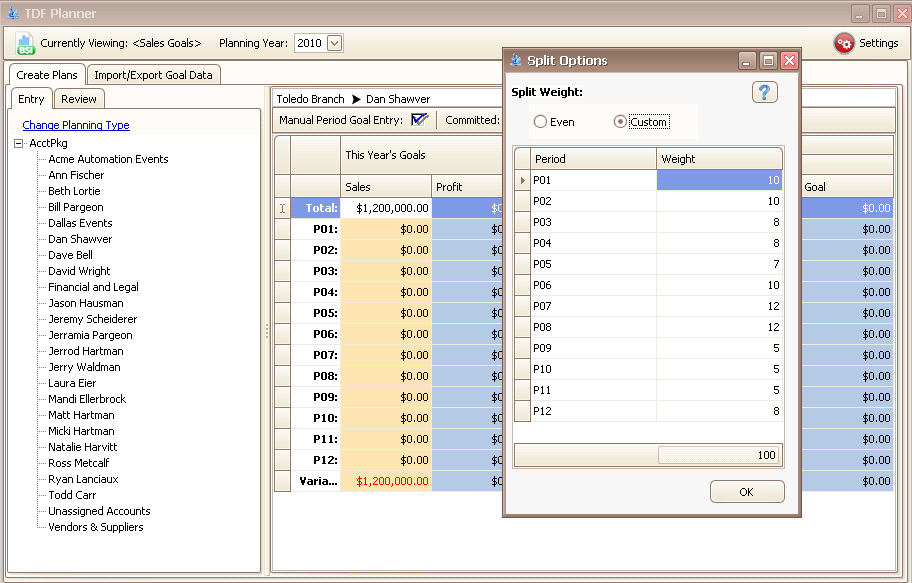Switch to the Create Plans tab
The image size is (912, 583).
47,75
